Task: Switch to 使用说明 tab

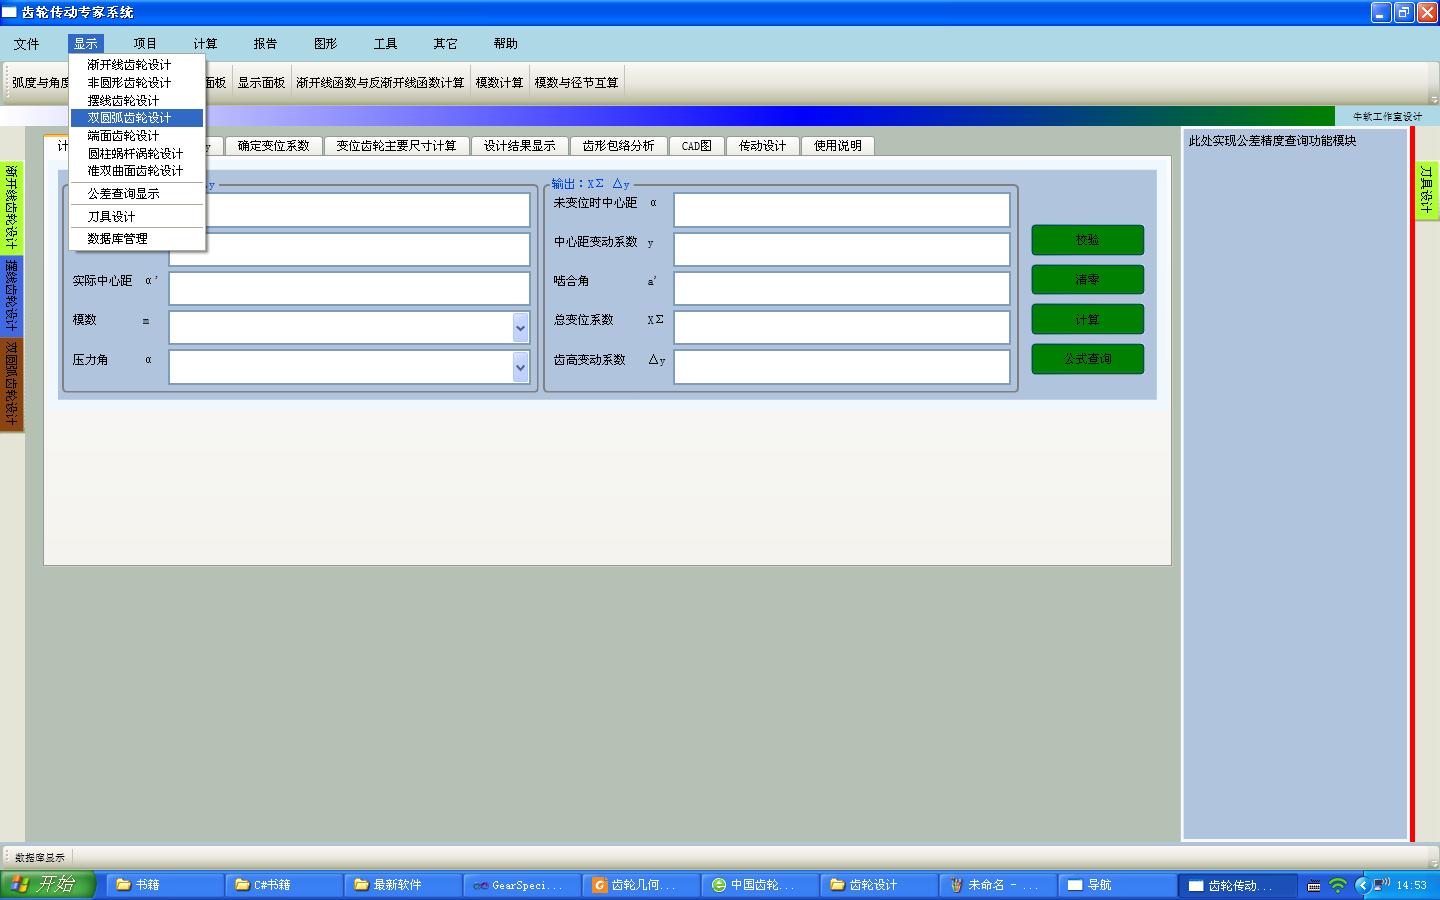Action: (837, 146)
